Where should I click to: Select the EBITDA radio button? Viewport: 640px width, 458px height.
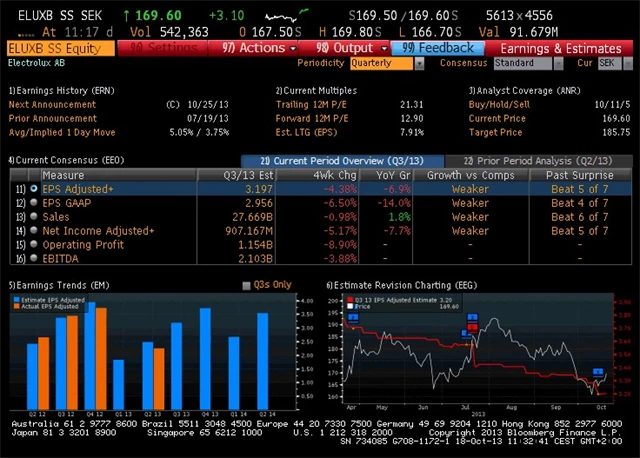pyautogui.click(x=34, y=258)
